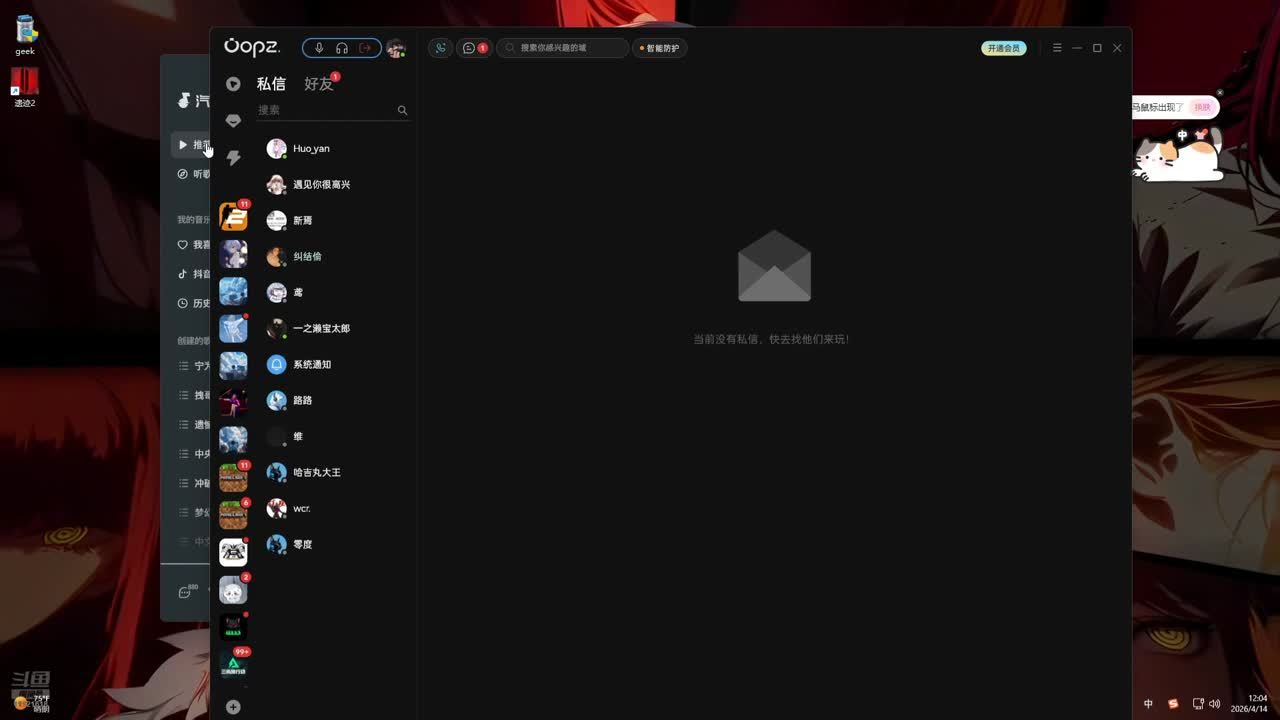Open the chat with Huo_yan
Viewport: 1280px width, 720px height.
pyautogui.click(x=310, y=148)
